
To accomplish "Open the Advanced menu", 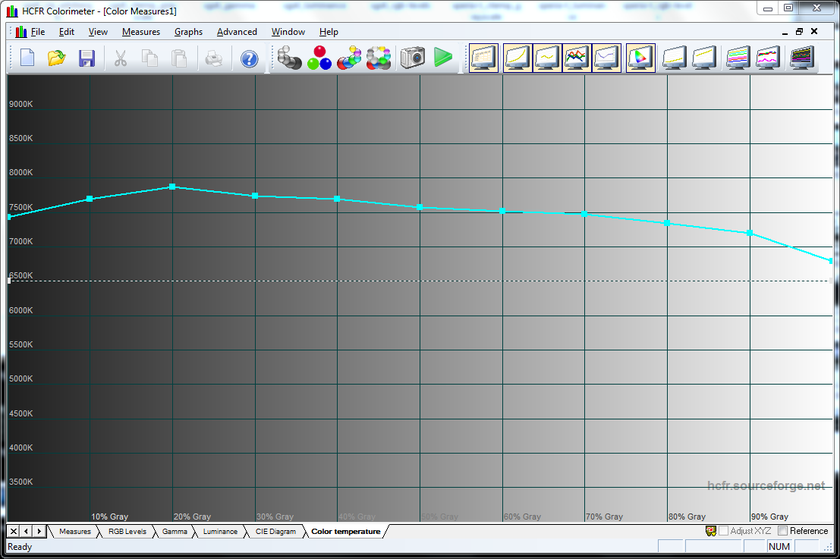I will 237,32.
